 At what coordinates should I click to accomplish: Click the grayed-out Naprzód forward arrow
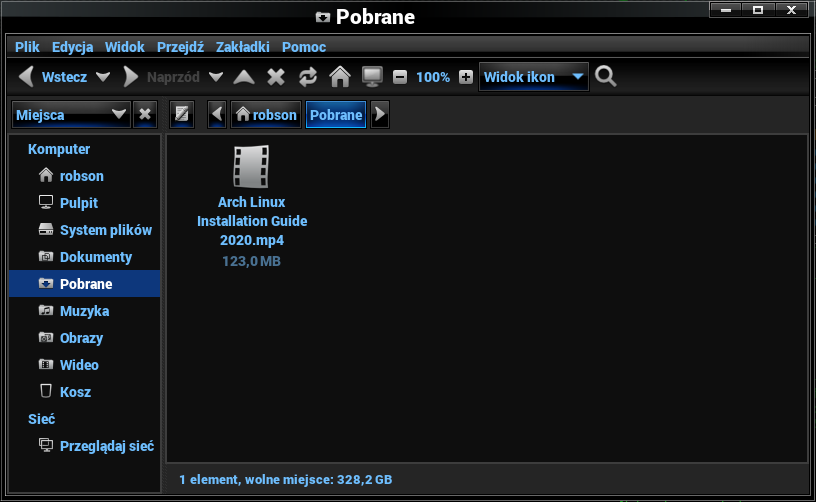[131, 77]
